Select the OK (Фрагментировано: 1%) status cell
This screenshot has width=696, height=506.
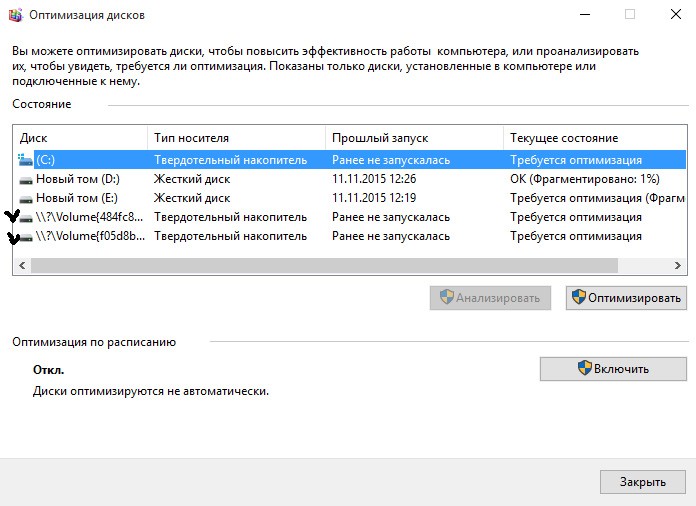tap(584, 179)
